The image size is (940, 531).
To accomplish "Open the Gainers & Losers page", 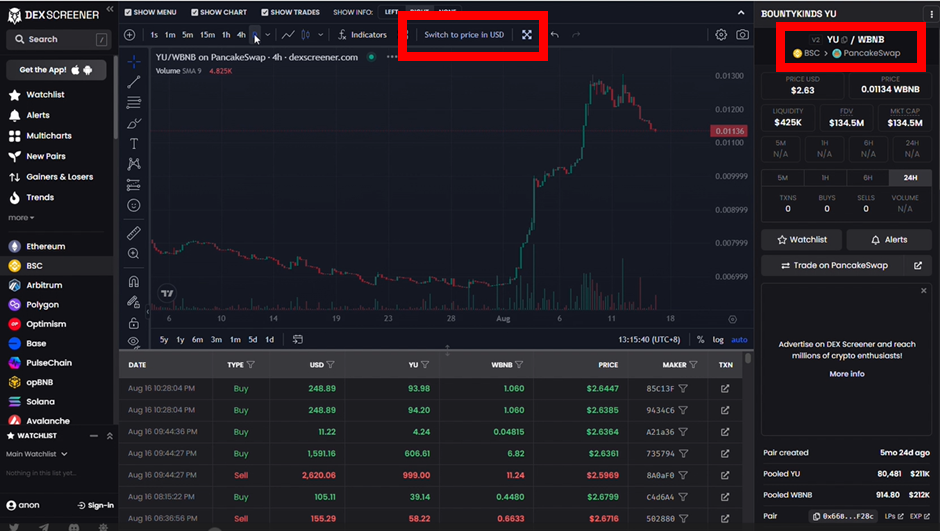I will [x=57, y=177].
